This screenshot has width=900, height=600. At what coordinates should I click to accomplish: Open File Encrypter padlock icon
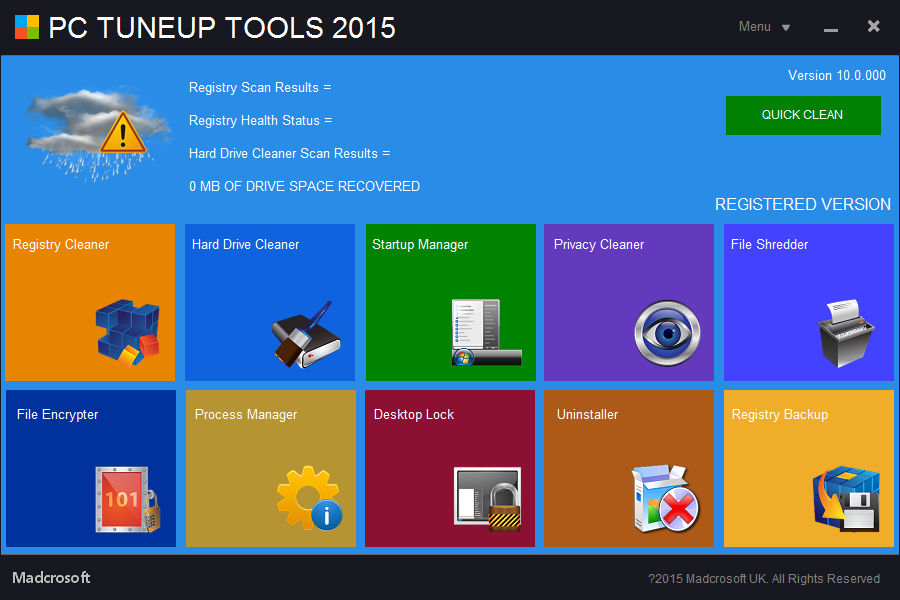127,500
